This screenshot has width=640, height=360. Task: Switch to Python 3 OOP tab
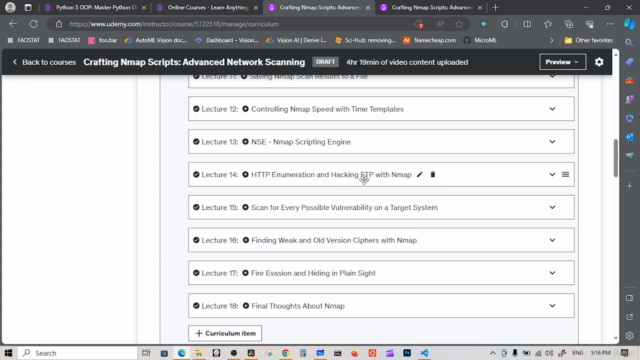[x=96, y=7]
